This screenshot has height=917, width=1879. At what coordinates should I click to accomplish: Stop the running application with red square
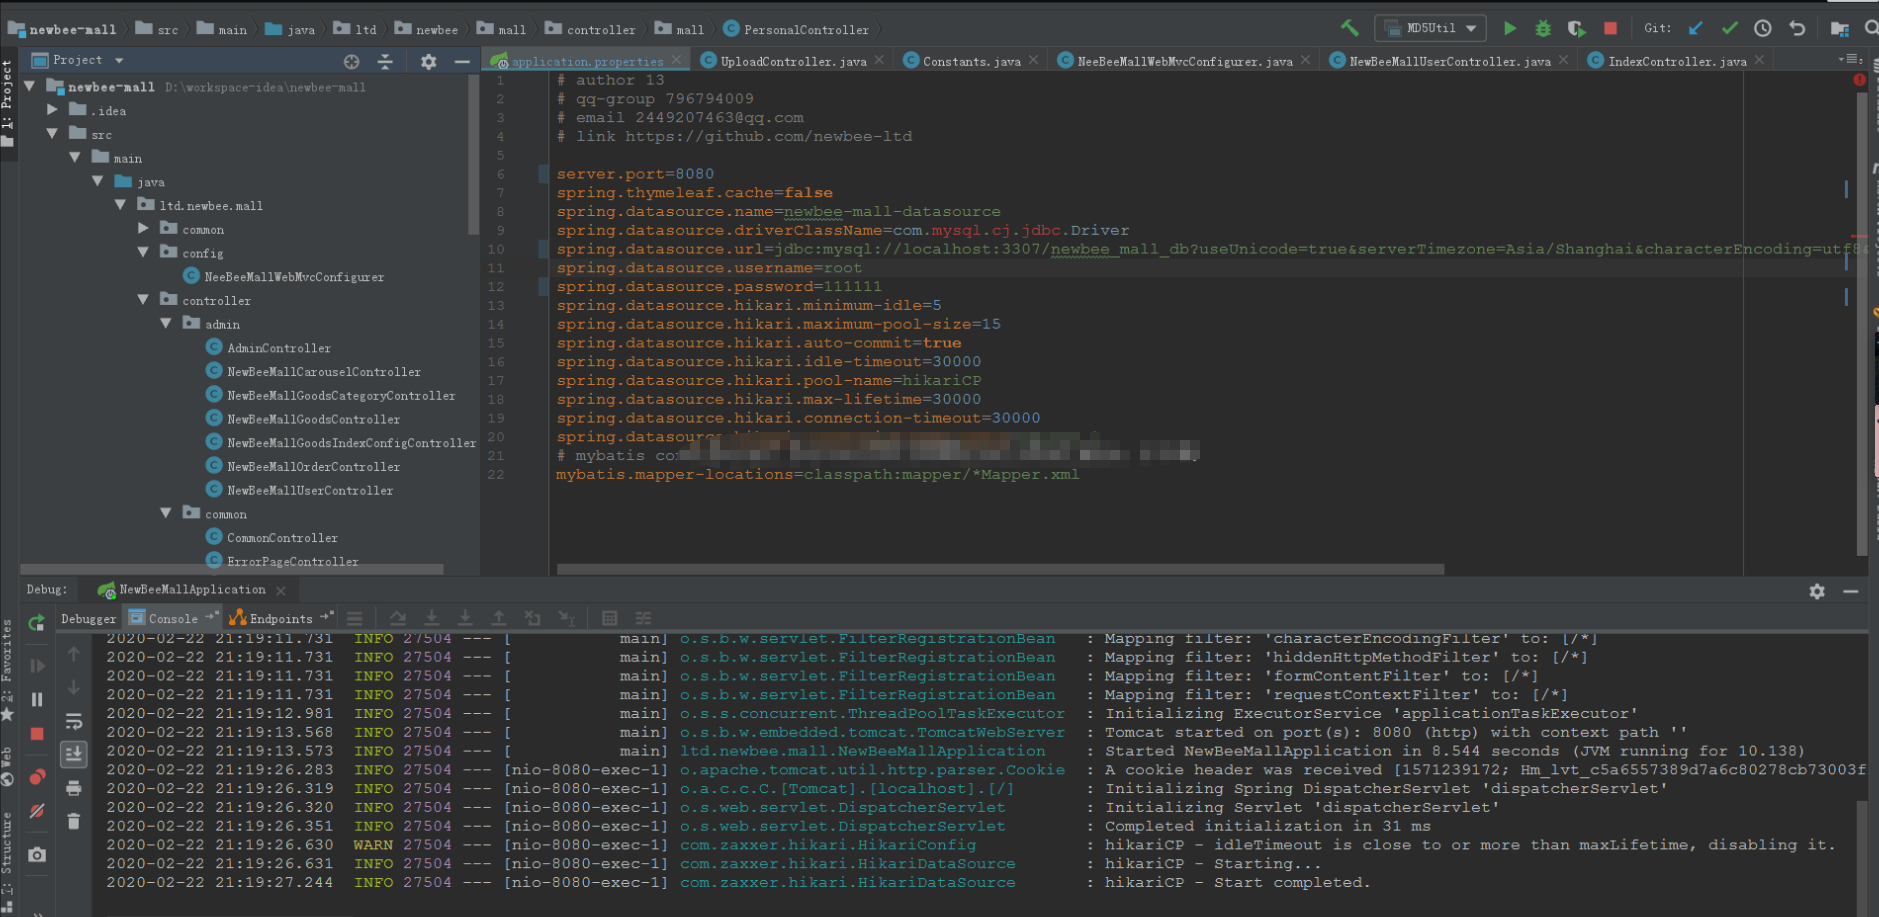point(1610,29)
